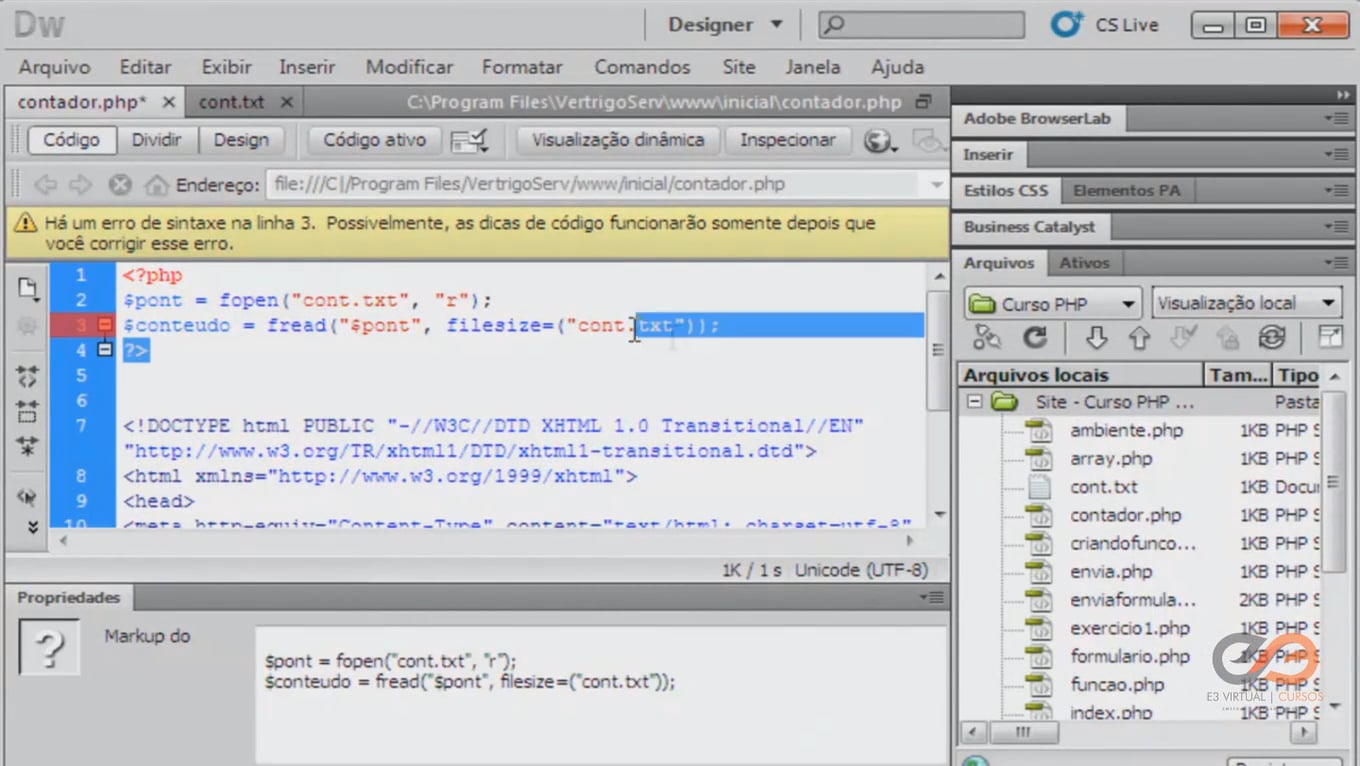Show more coding toolbar tools with double chevron
Image resolution: width=1360 pixels, height=766 pixels.
[x=32, y=527]
